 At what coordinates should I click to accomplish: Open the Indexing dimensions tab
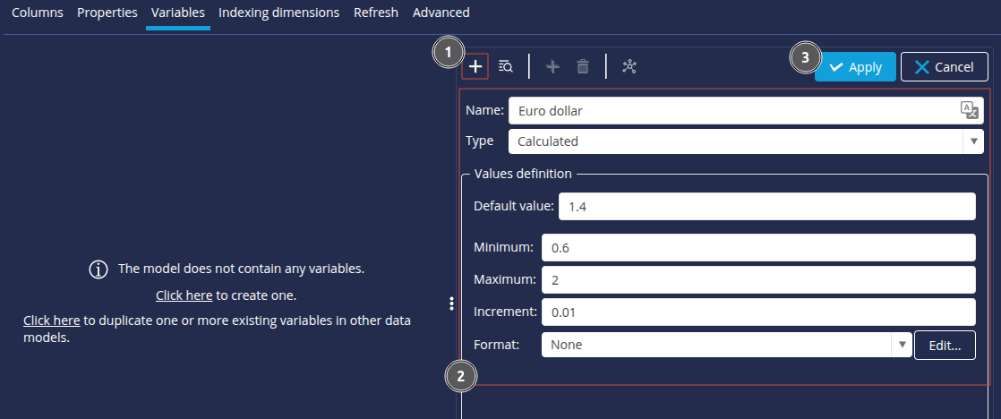pyautogui.click(x=278, y=13)
